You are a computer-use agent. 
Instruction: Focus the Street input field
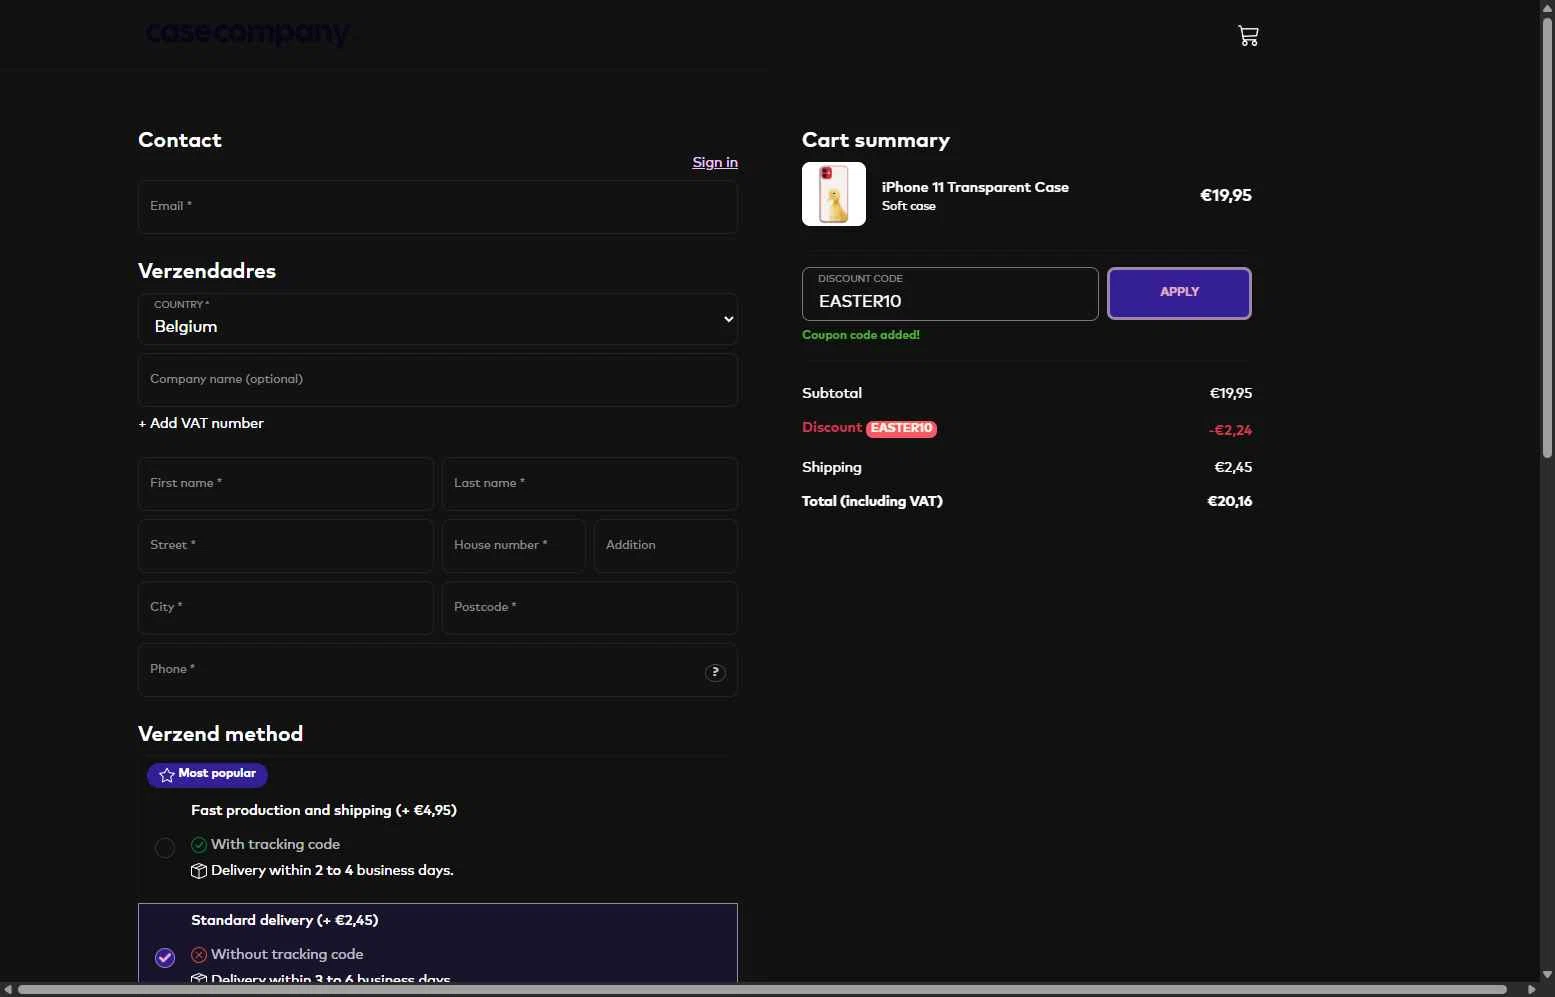286,546
